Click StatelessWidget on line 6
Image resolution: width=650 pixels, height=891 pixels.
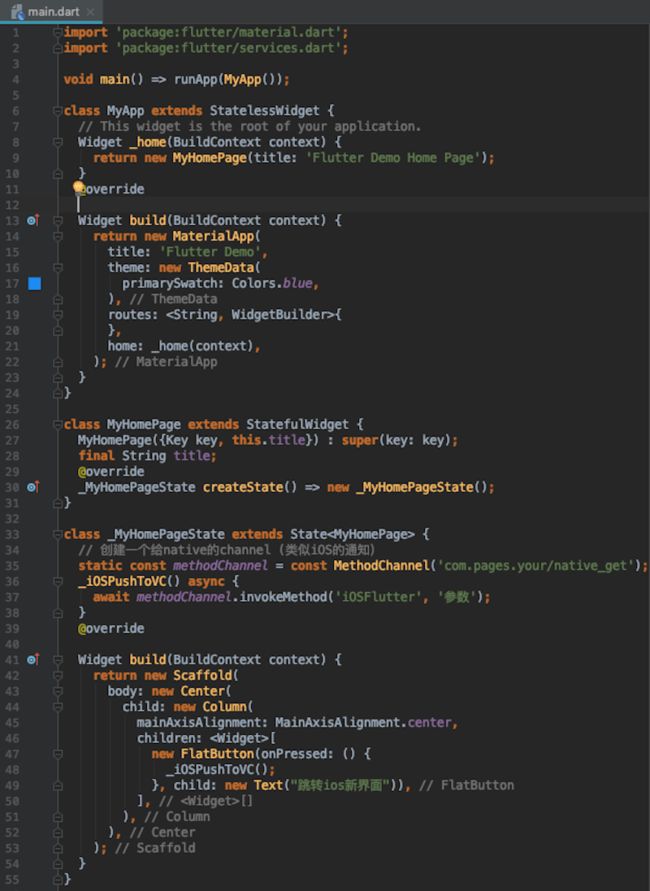264,111
